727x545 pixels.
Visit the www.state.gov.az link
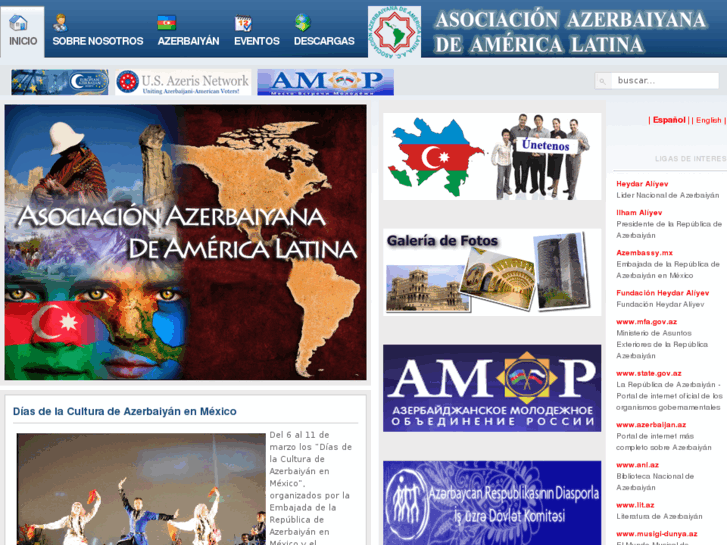click(649, 373)
